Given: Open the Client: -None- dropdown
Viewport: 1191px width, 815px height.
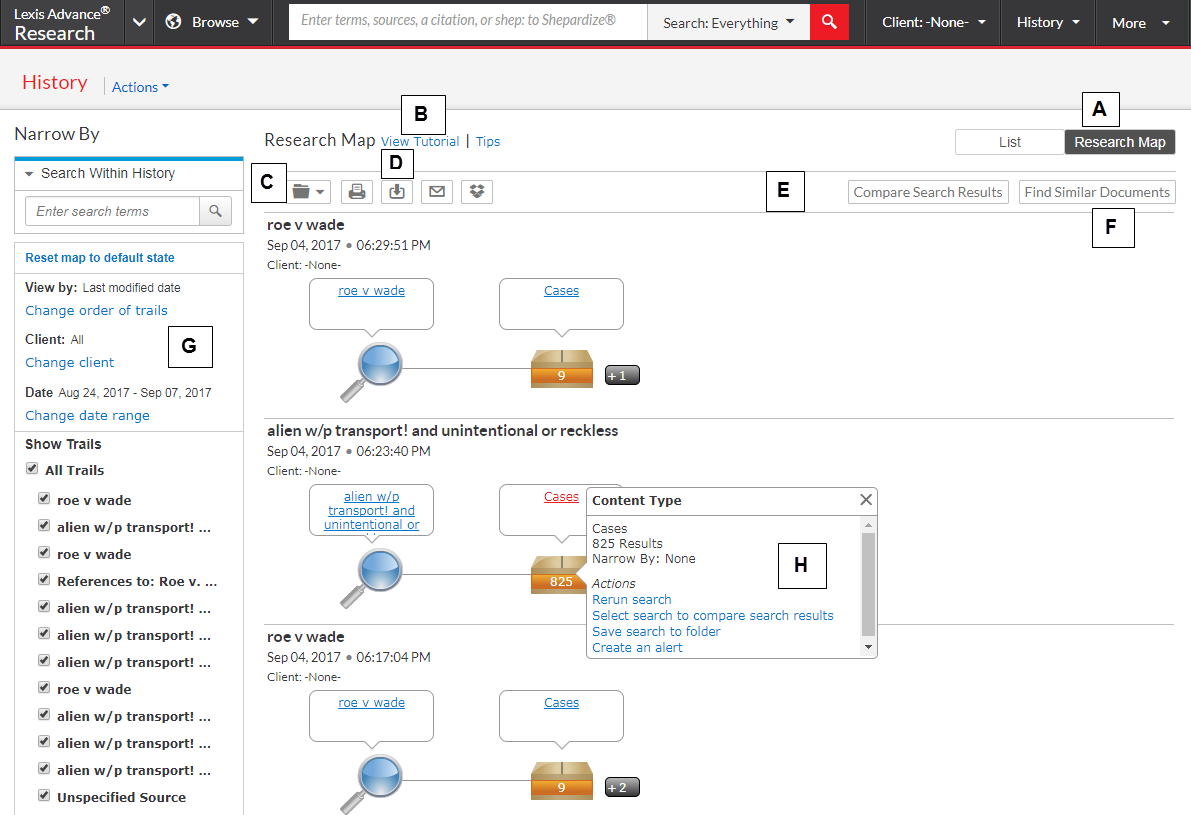Looking at the screenshot, I should click(x=934, y=22).
